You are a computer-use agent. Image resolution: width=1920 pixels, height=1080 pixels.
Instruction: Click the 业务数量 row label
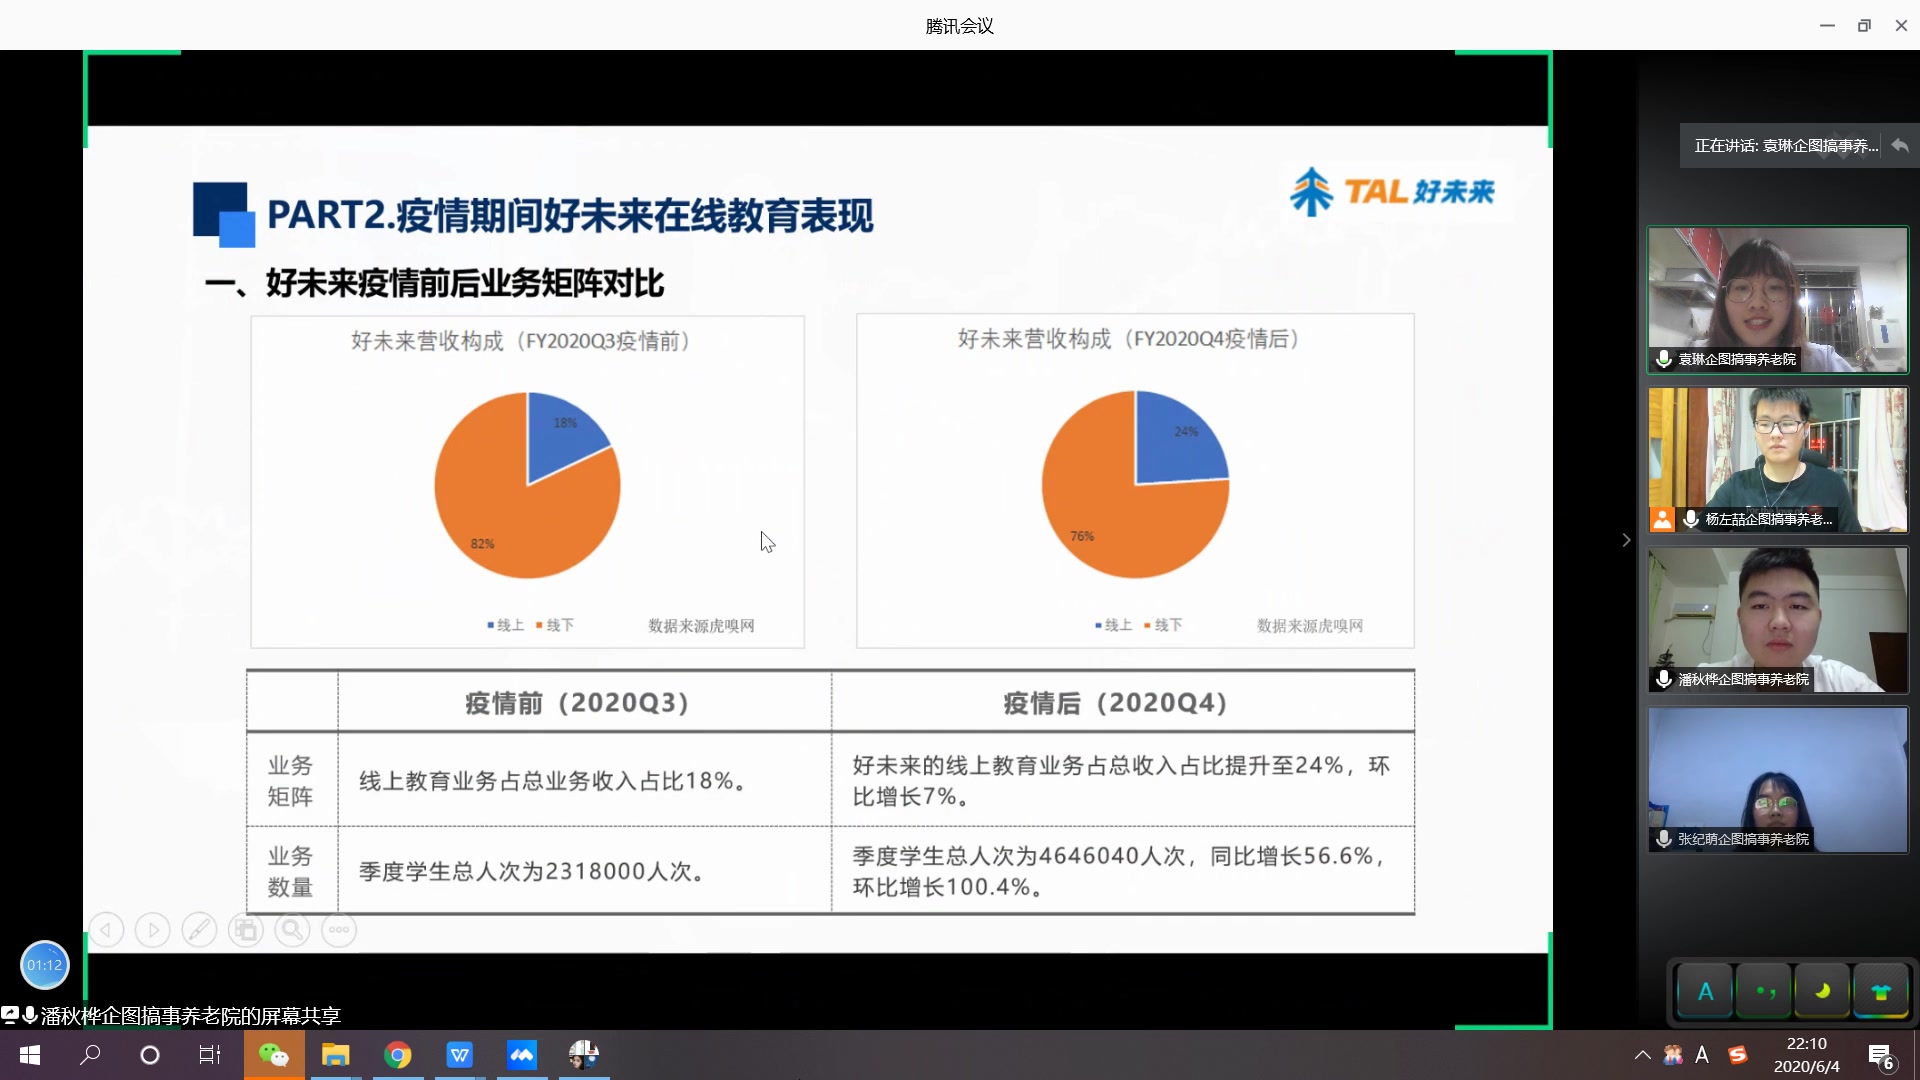[x=290, y=872]
